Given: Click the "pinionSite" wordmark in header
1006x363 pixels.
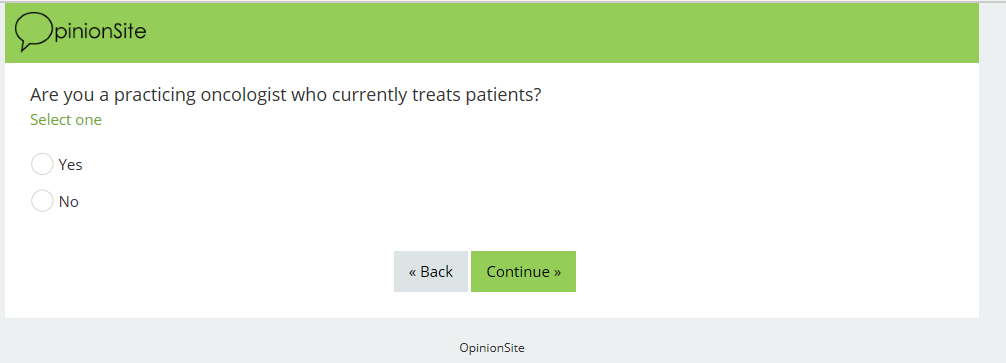Looking at the screenshot, I should click(x=100, y=31).
